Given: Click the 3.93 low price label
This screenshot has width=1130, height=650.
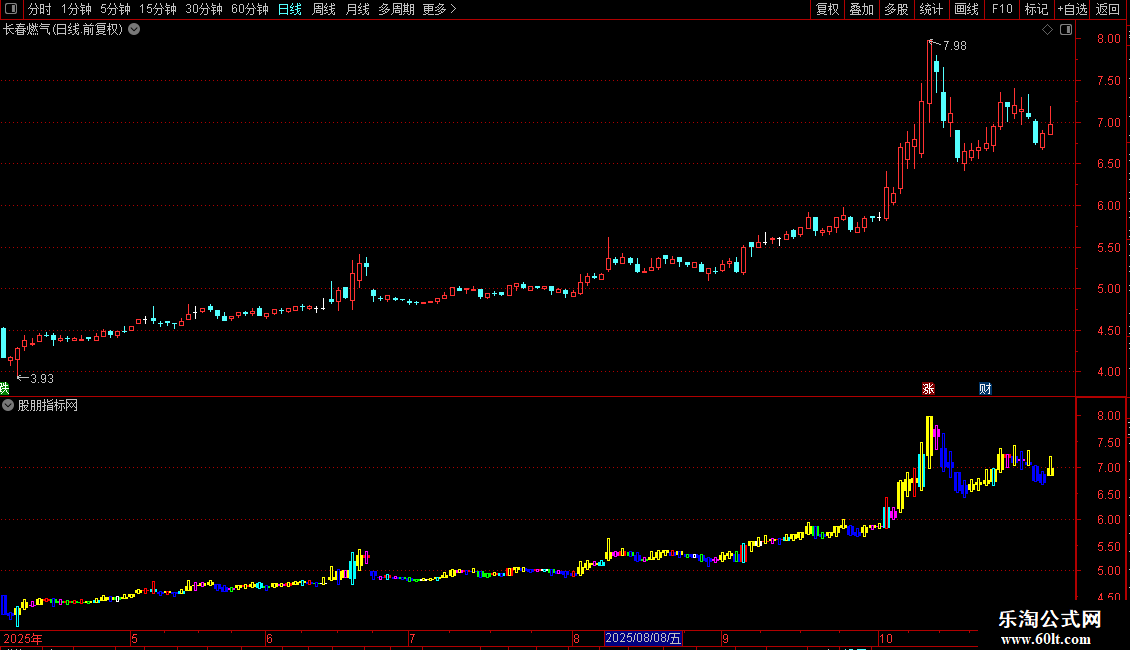Looking at the screenshot, I should pyautogui.click(x=42, y=378).
